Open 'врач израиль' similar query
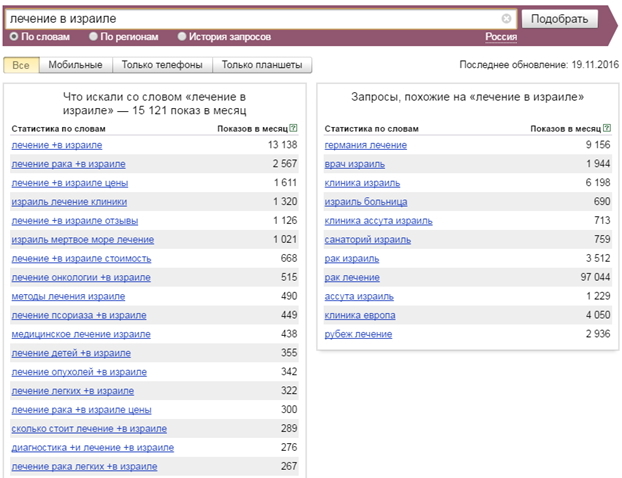The image size is (622, 478). point(355,164)
